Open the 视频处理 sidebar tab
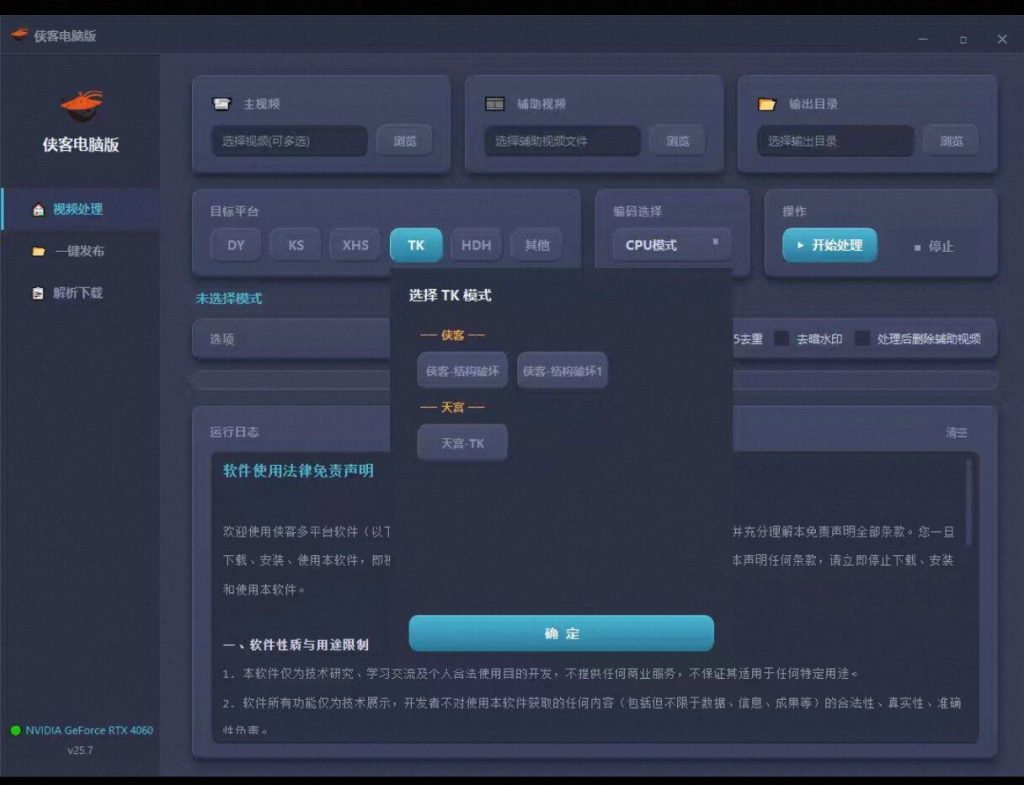 tap(81, 210)
